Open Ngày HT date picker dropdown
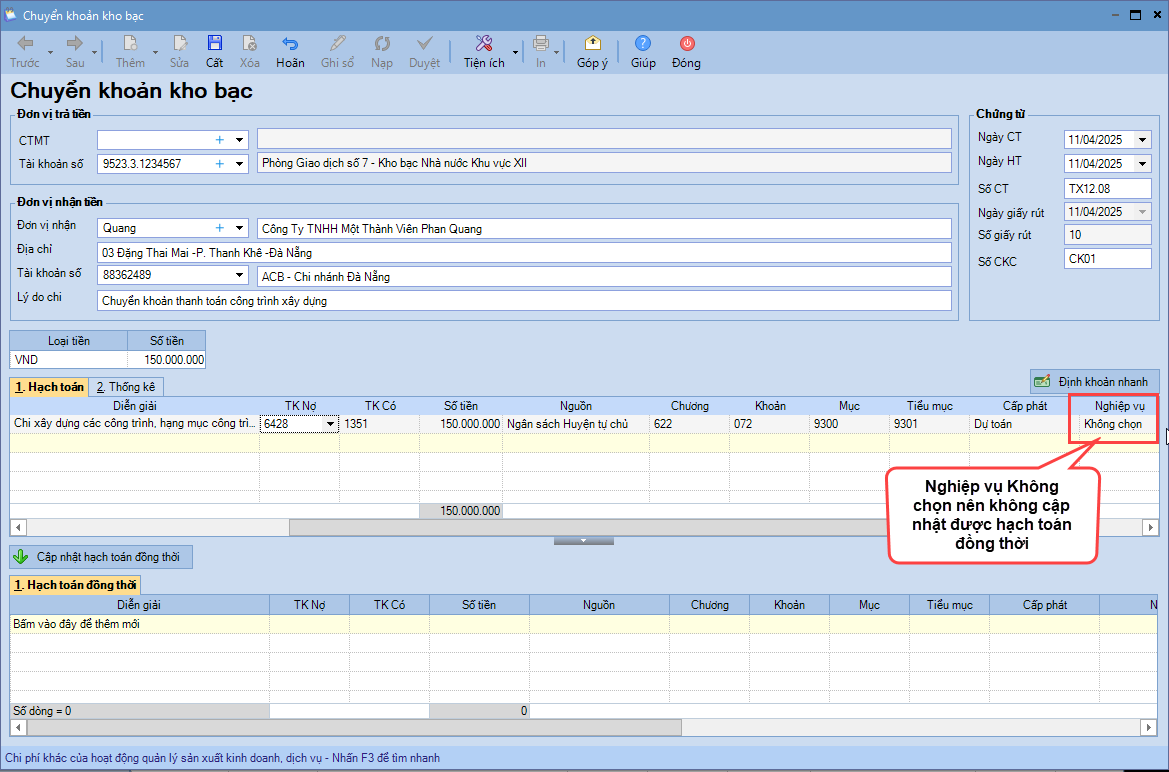 point(1142,163)
